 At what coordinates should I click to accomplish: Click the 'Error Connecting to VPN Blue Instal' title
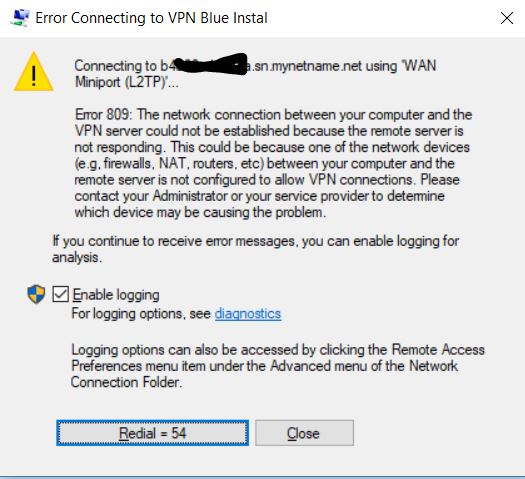click(151, 18)
